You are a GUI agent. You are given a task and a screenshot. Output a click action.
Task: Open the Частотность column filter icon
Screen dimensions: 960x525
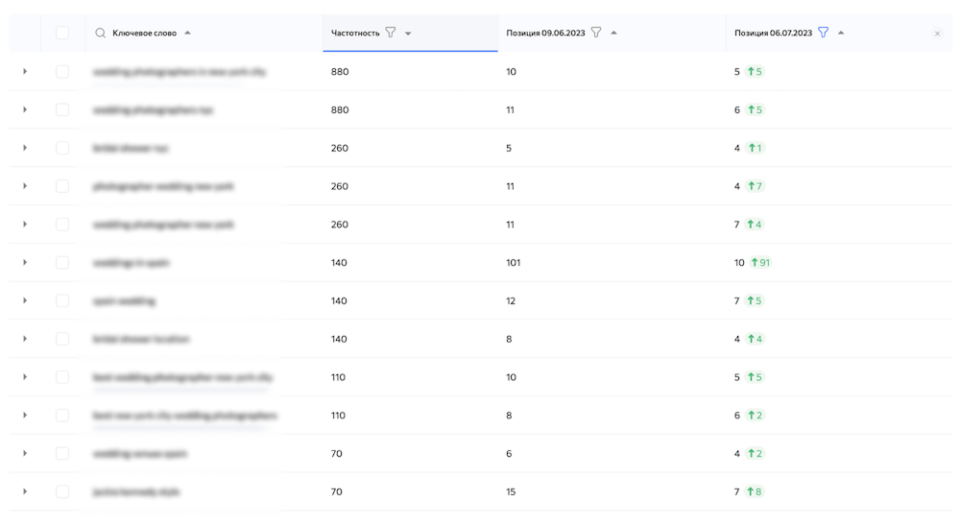point(391,33)
